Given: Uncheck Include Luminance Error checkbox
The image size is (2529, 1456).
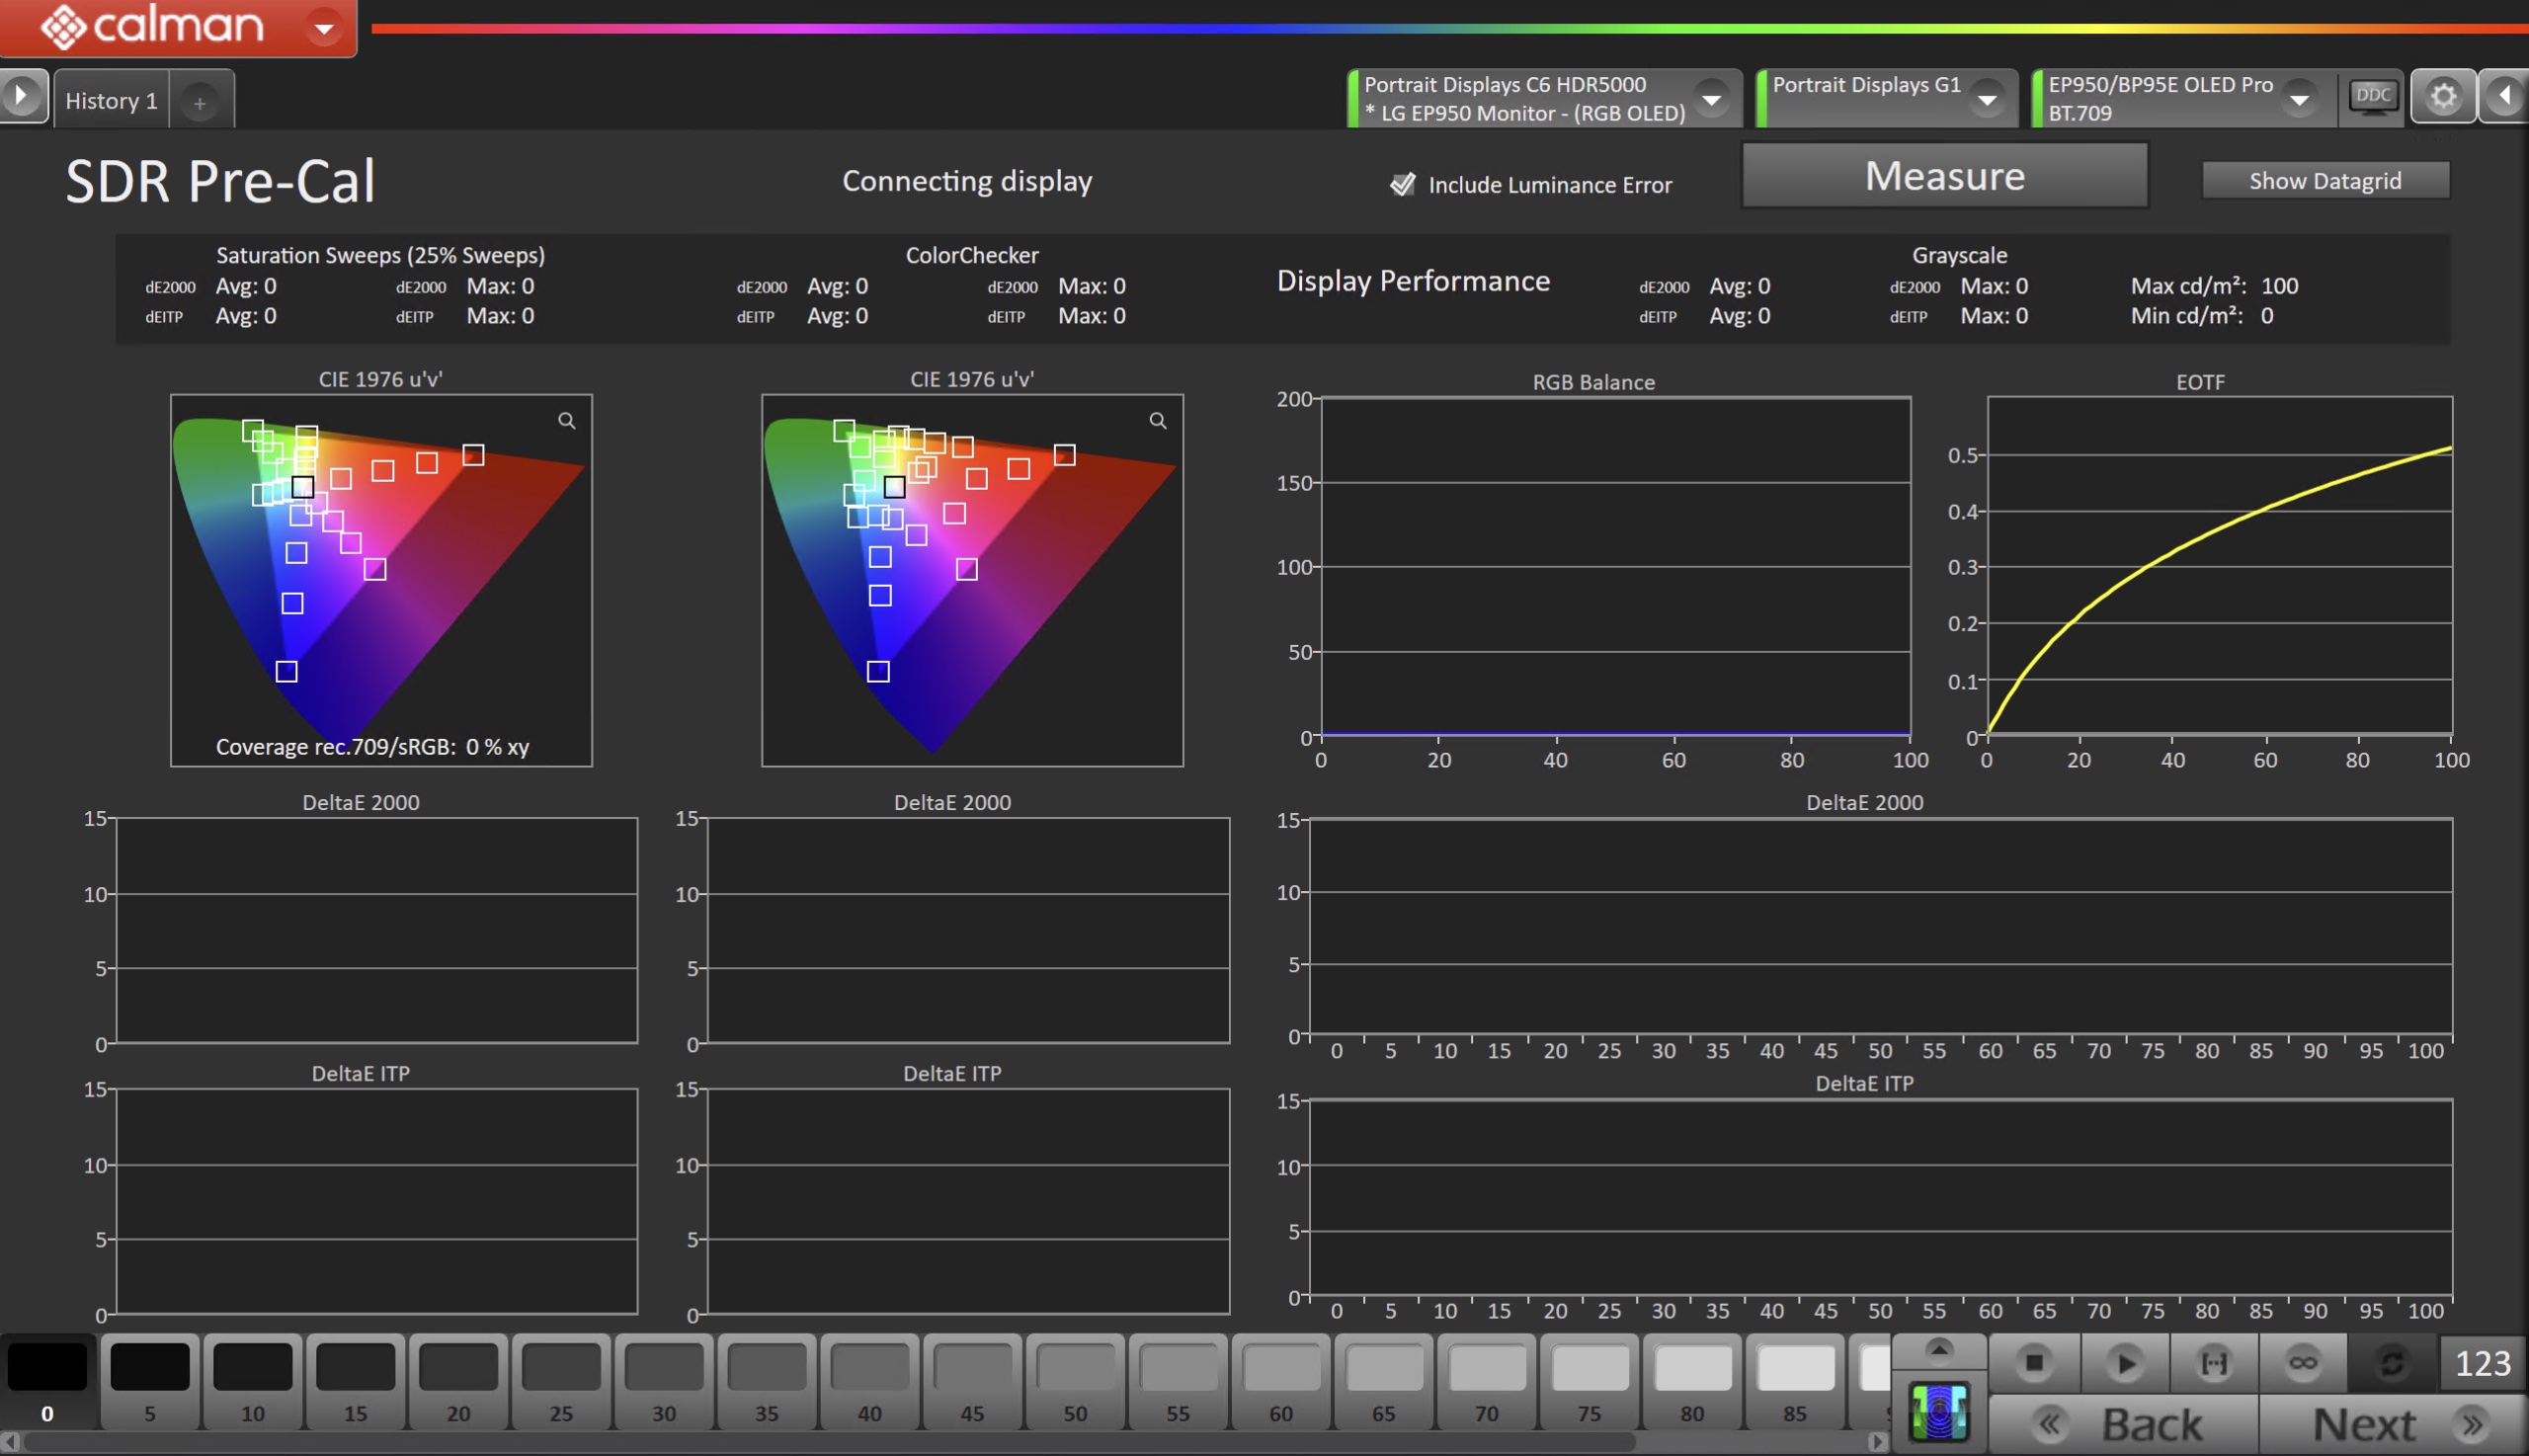Looking at the screenshot, I should [1402, 184].
